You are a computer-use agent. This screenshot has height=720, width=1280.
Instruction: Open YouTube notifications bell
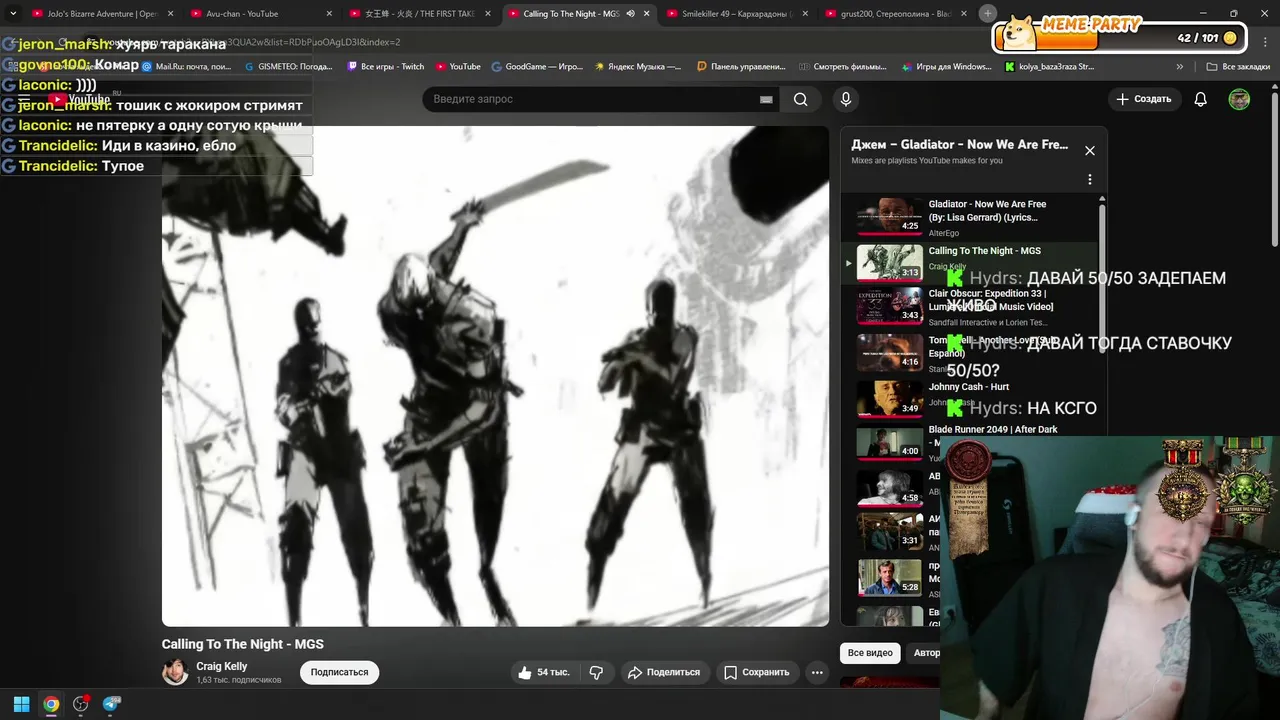1201,99
